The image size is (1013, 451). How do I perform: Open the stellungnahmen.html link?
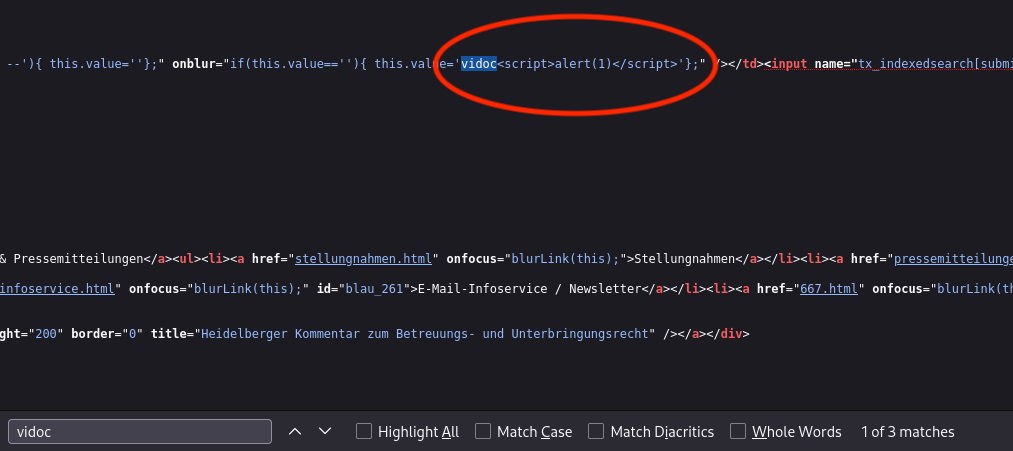pyautogui.click(x=364, y=259)
